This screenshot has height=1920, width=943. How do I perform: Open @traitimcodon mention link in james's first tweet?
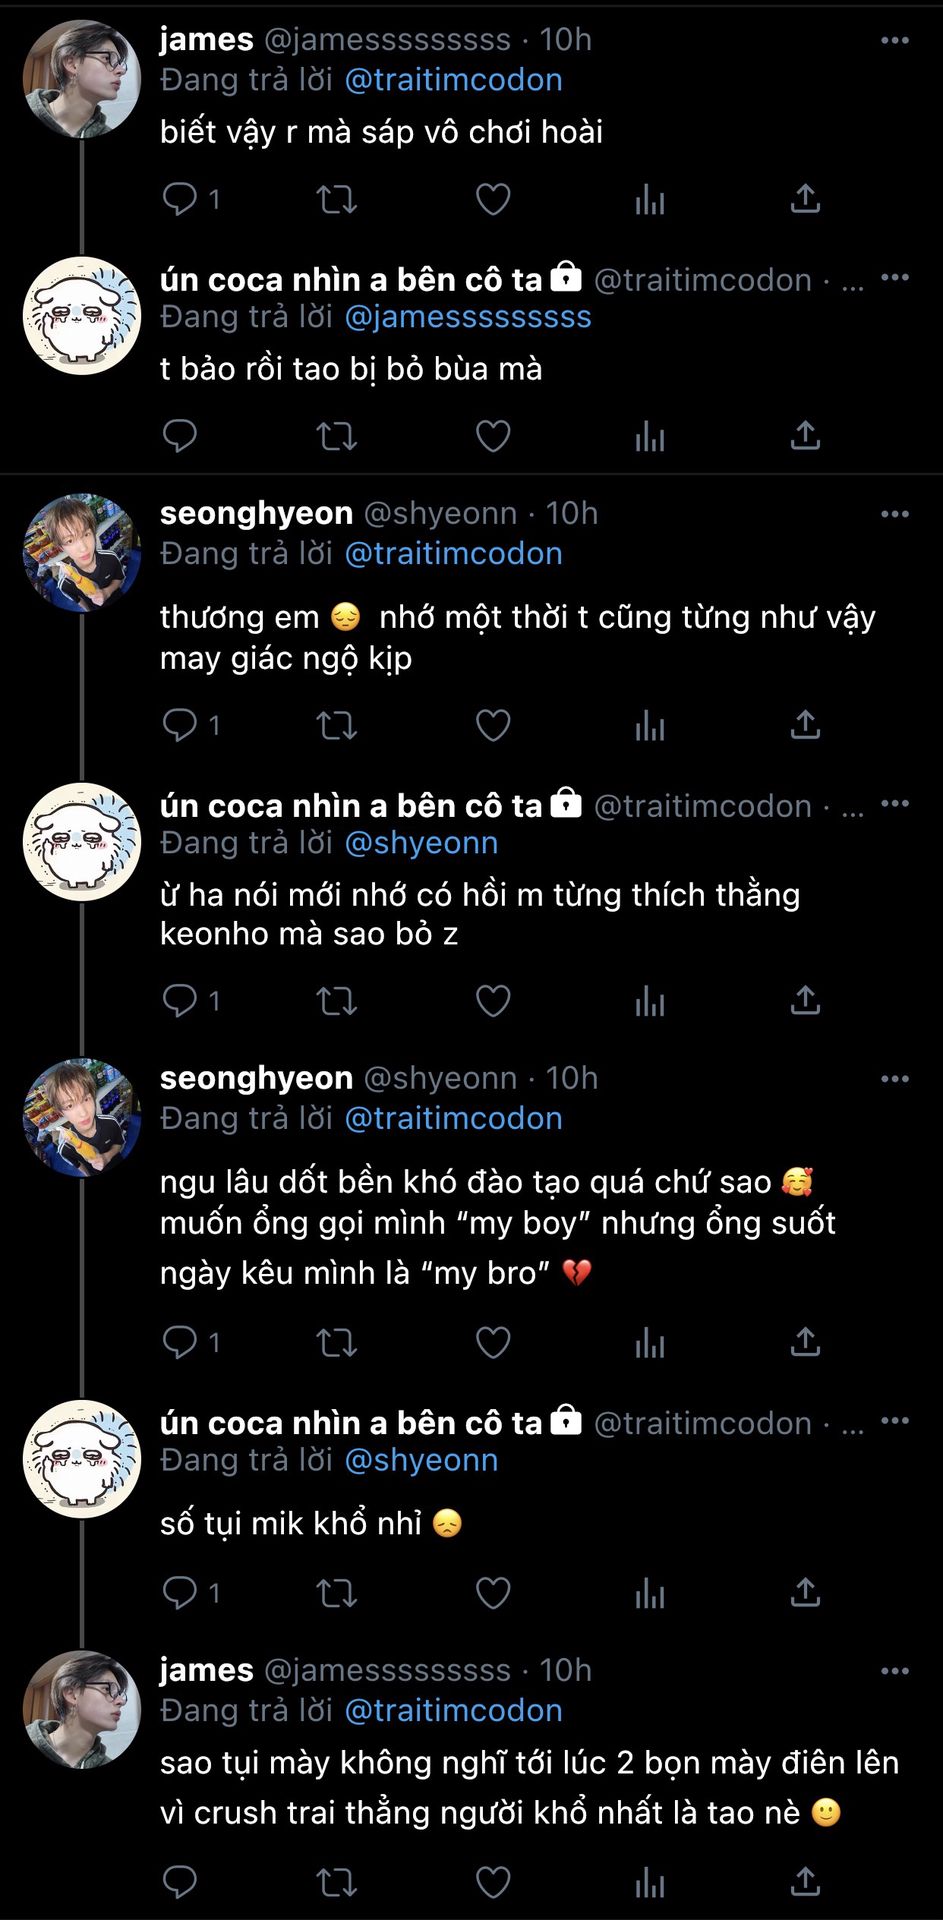click(x=453, y=80)
